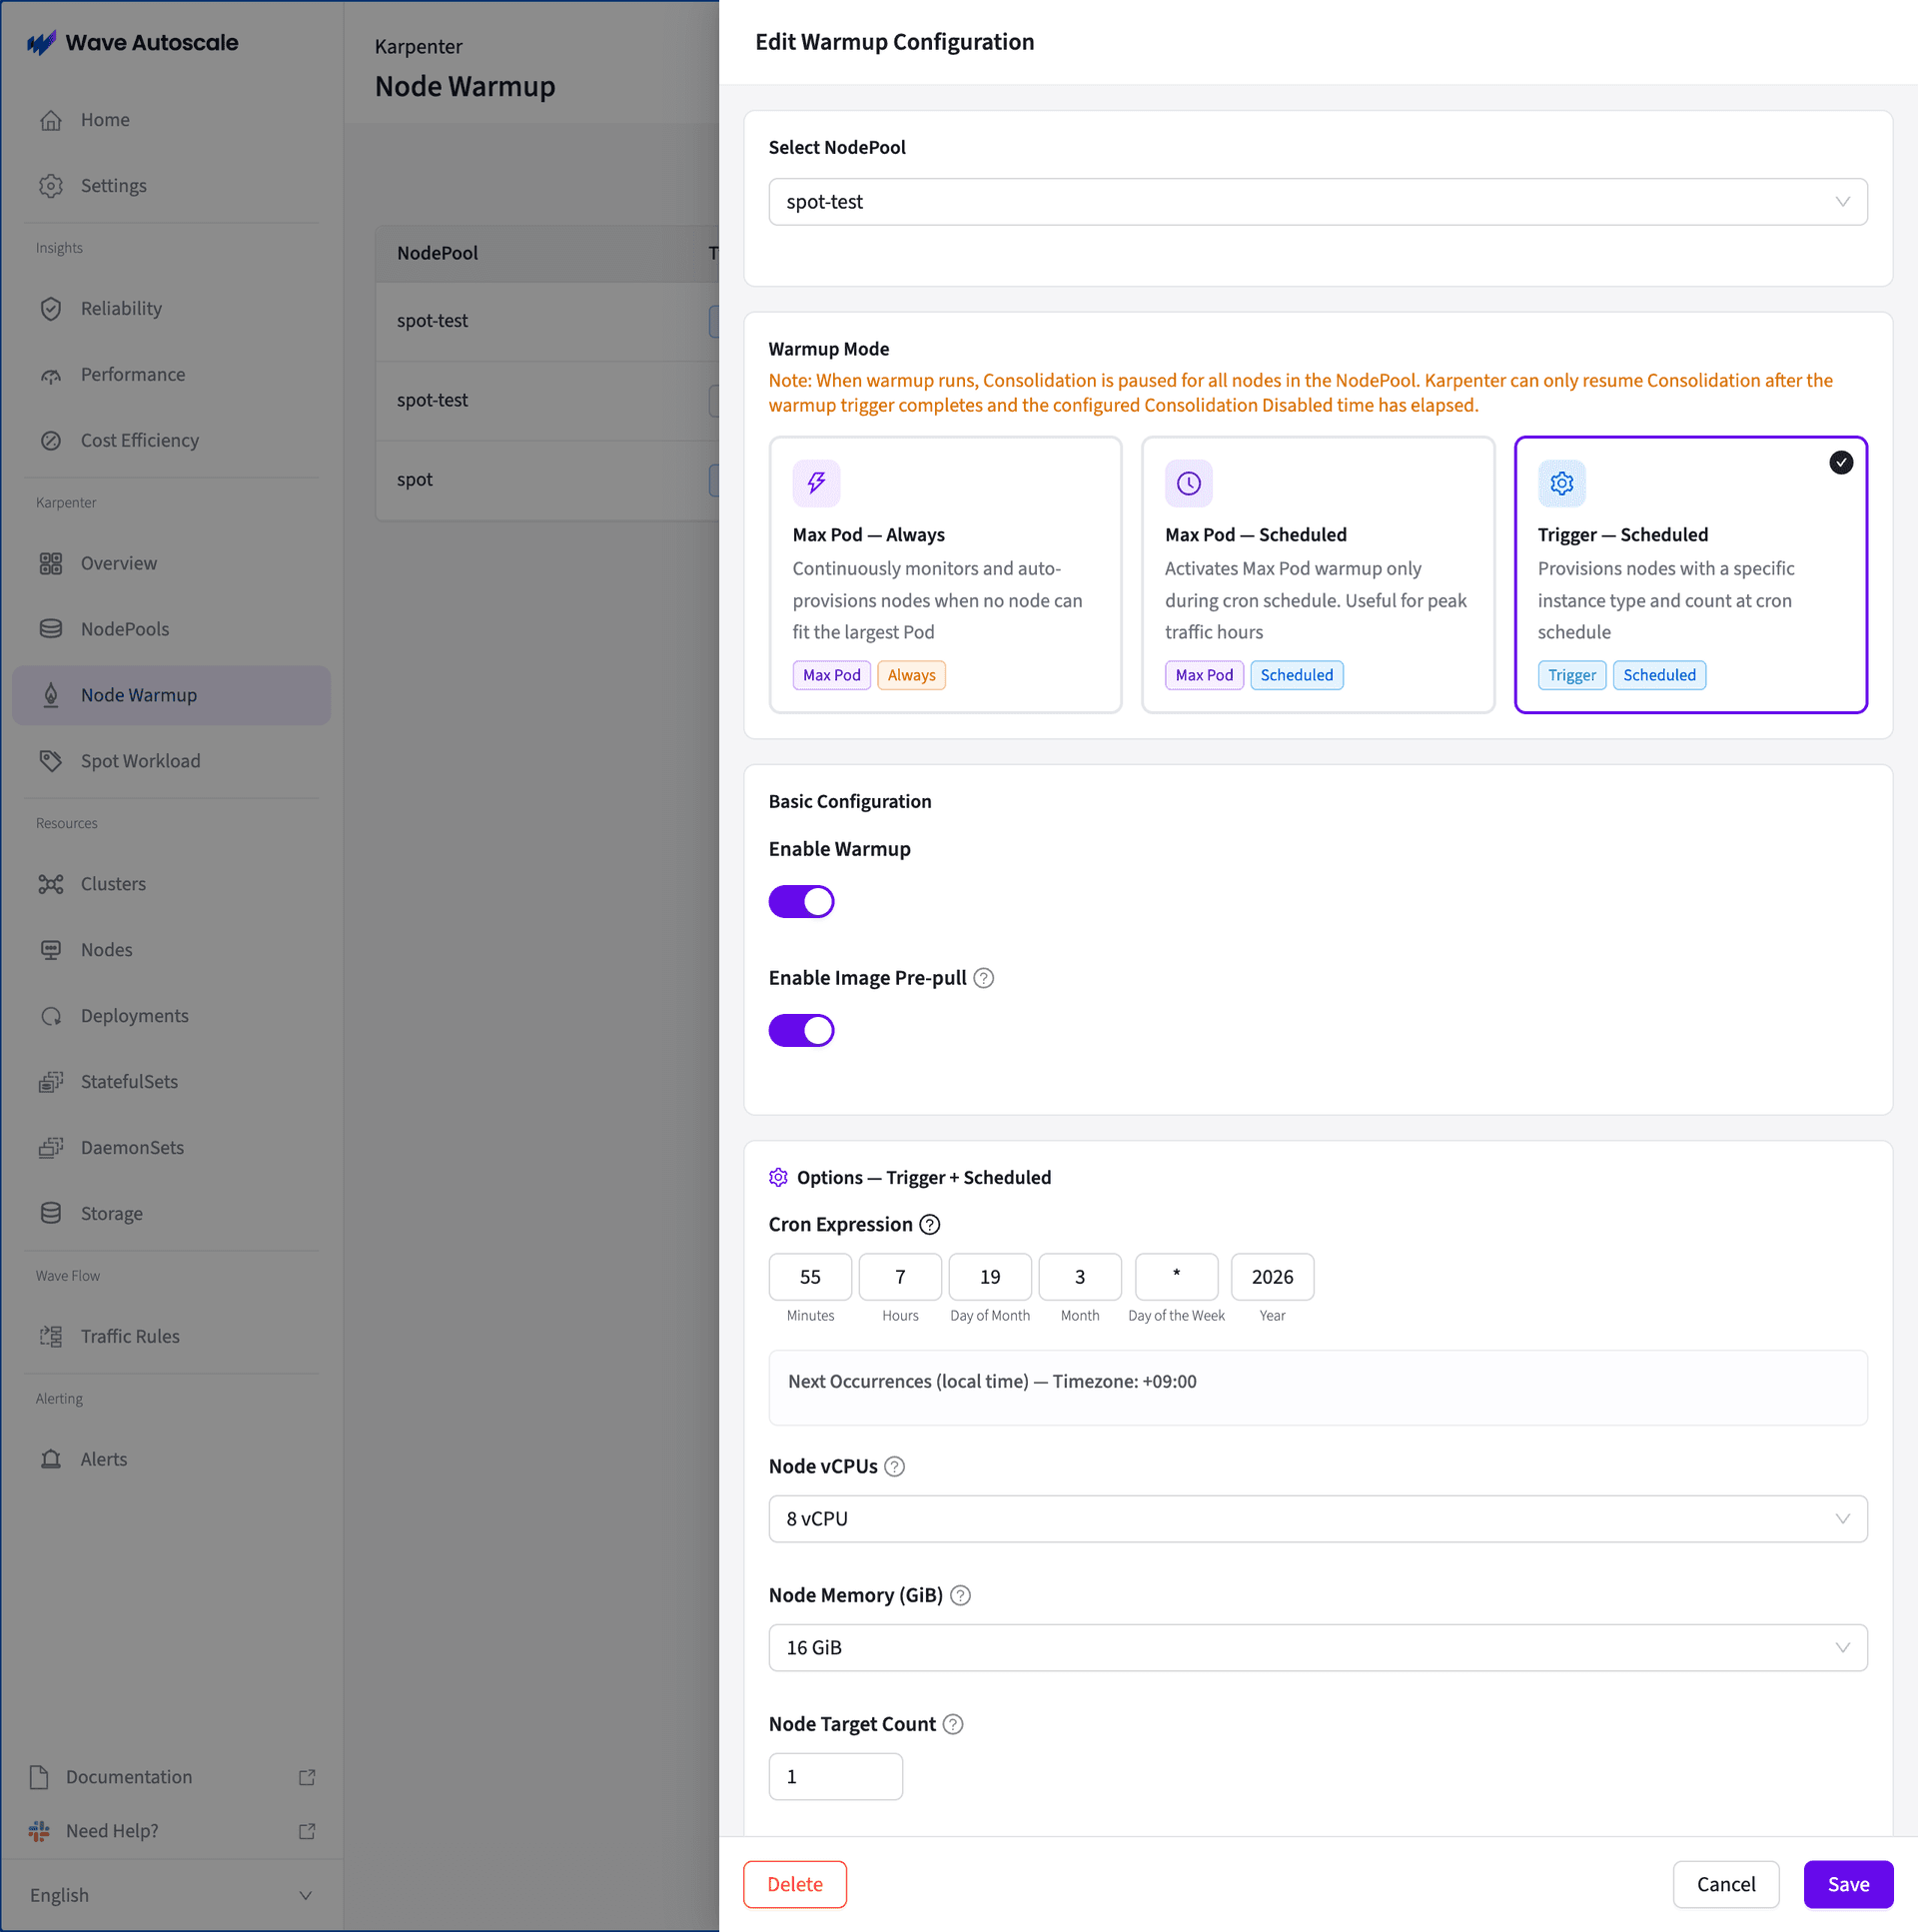
Task: Click the orange Always tag
Action: point(912,676)
